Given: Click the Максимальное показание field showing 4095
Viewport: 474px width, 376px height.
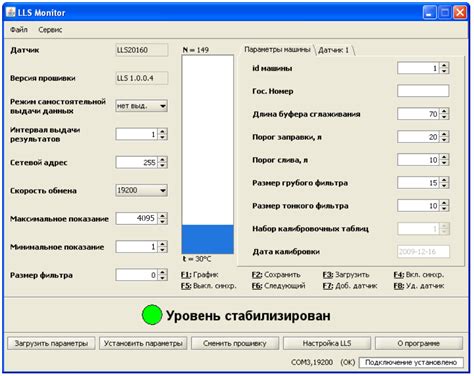Looking at the screenshot, I should tap(137, 219).
